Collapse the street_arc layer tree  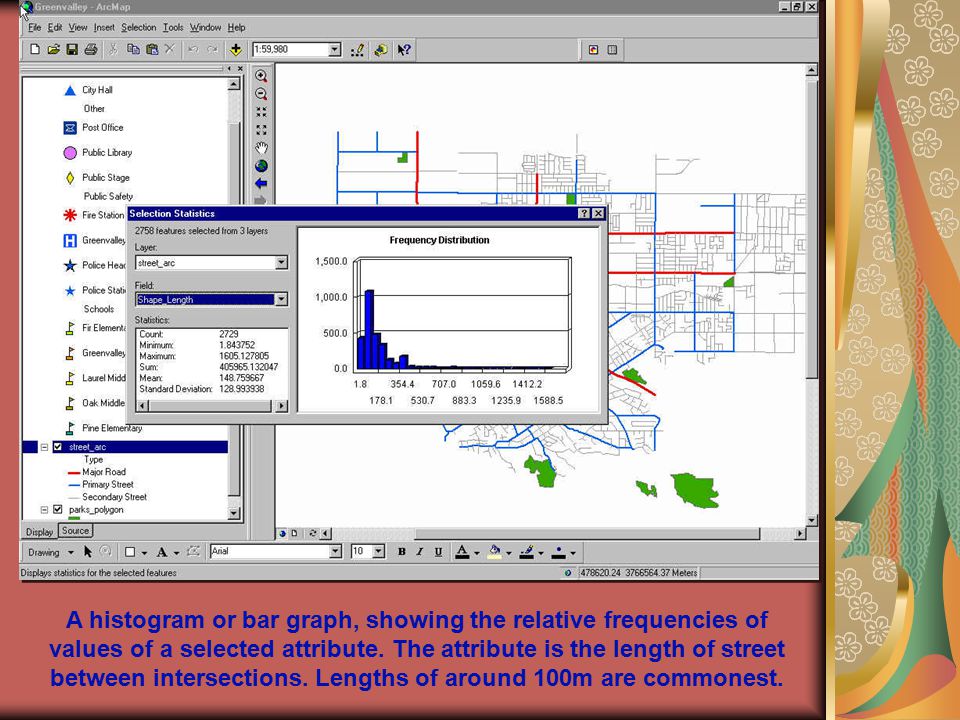[44, 447]
